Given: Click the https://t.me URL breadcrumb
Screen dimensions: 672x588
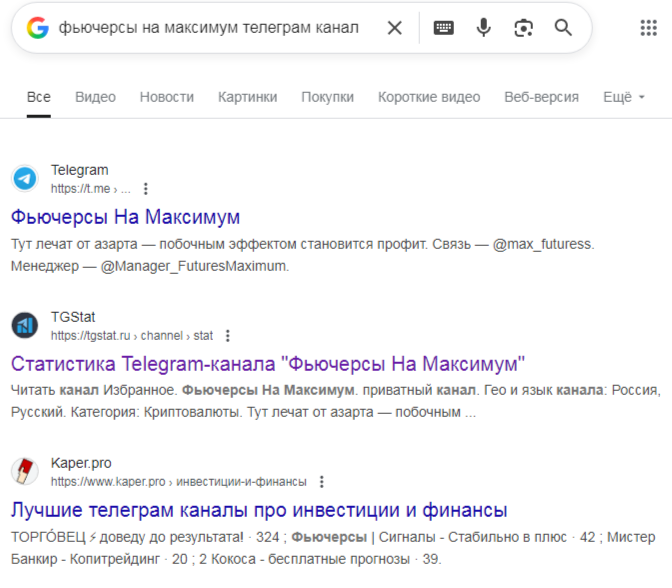Looking at the screenshot, I should coord(90,189).
